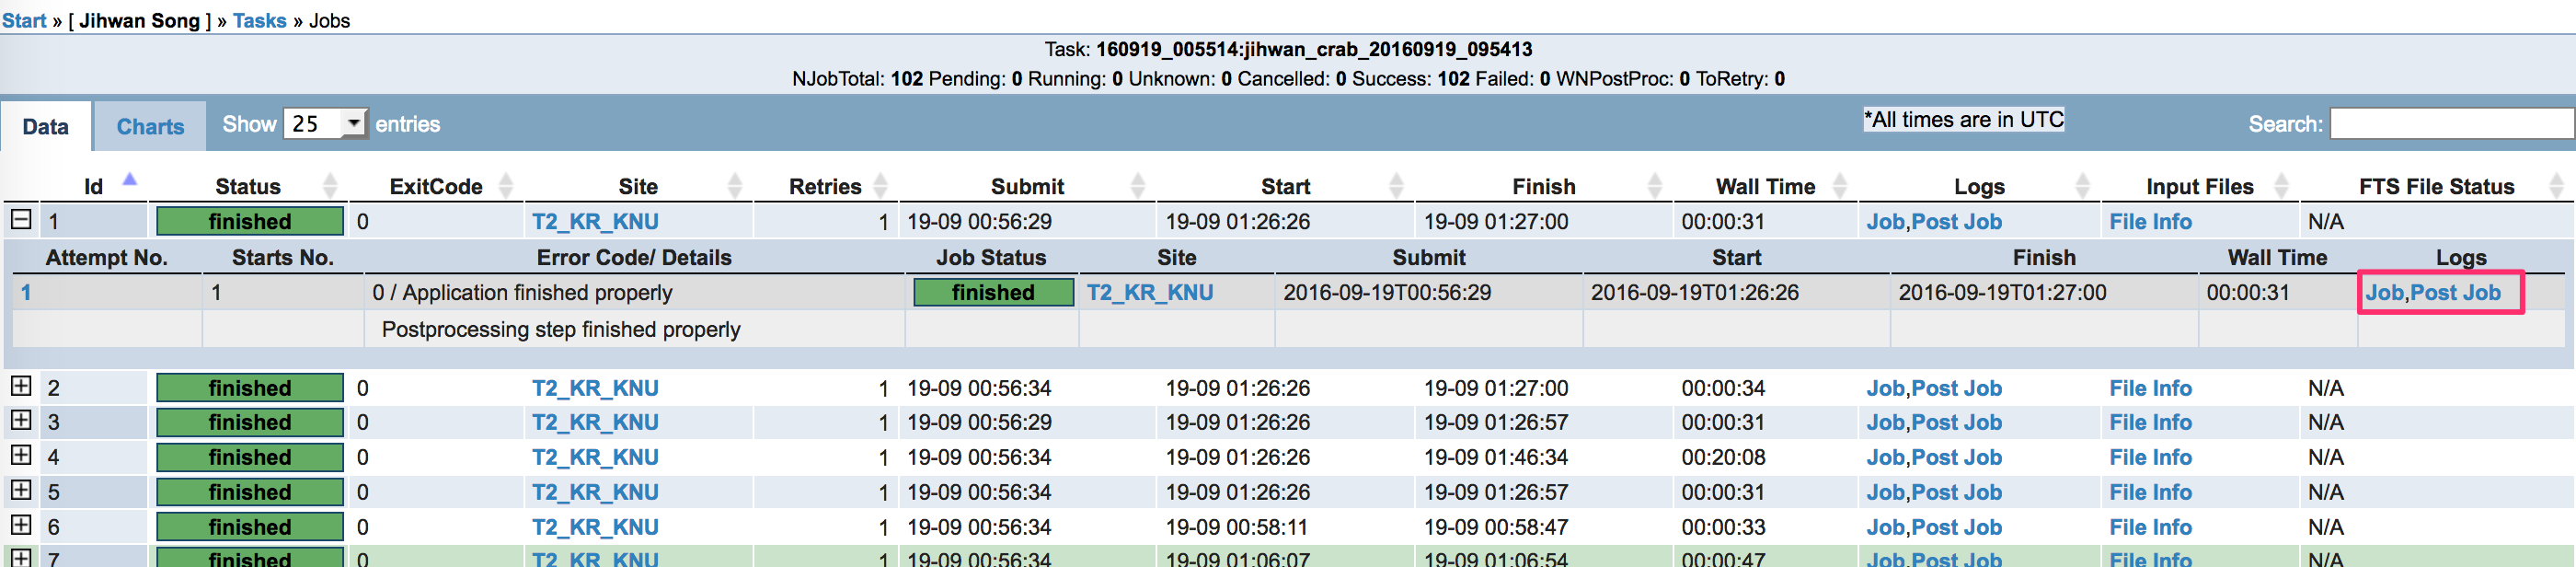This screenshot has height=567, width=2576.
Task: Expand job 6 attempt details
Action: (x=21, y=526)
